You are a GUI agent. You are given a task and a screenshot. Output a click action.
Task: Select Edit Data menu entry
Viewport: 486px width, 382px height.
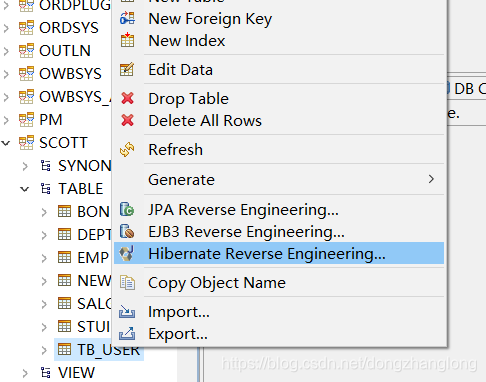pos(279,70)
